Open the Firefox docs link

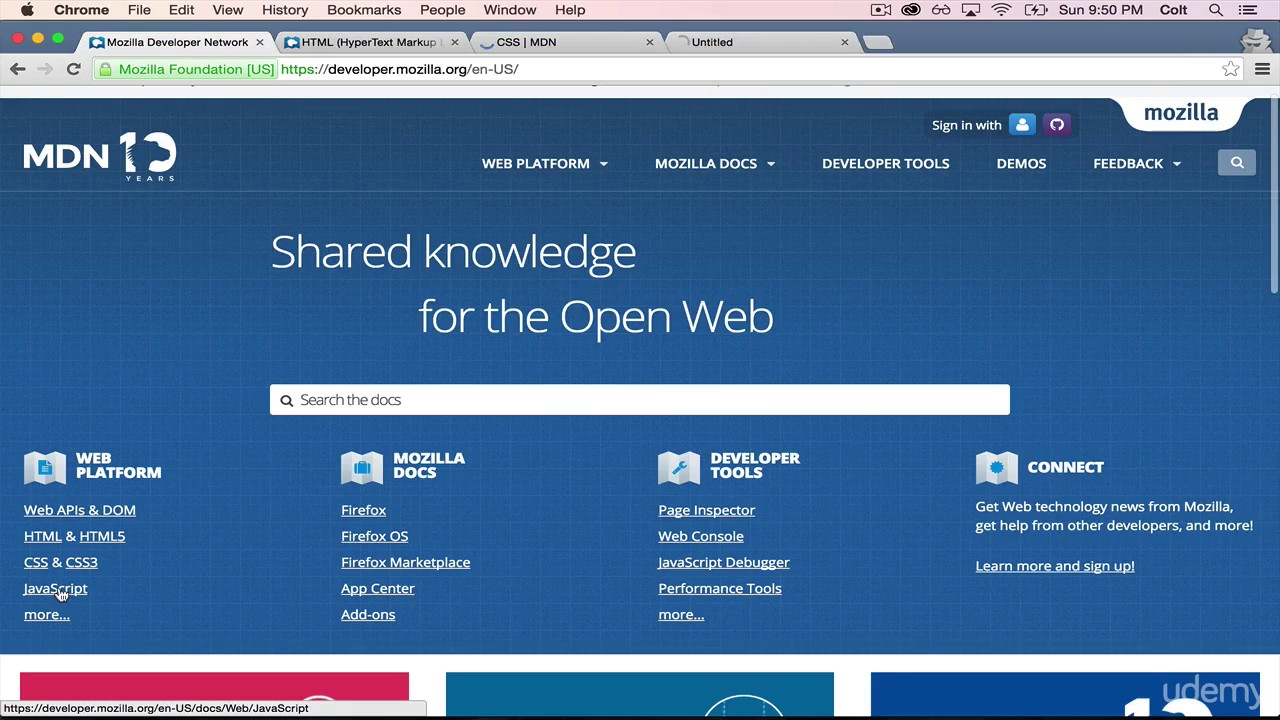tap(363, 510)
